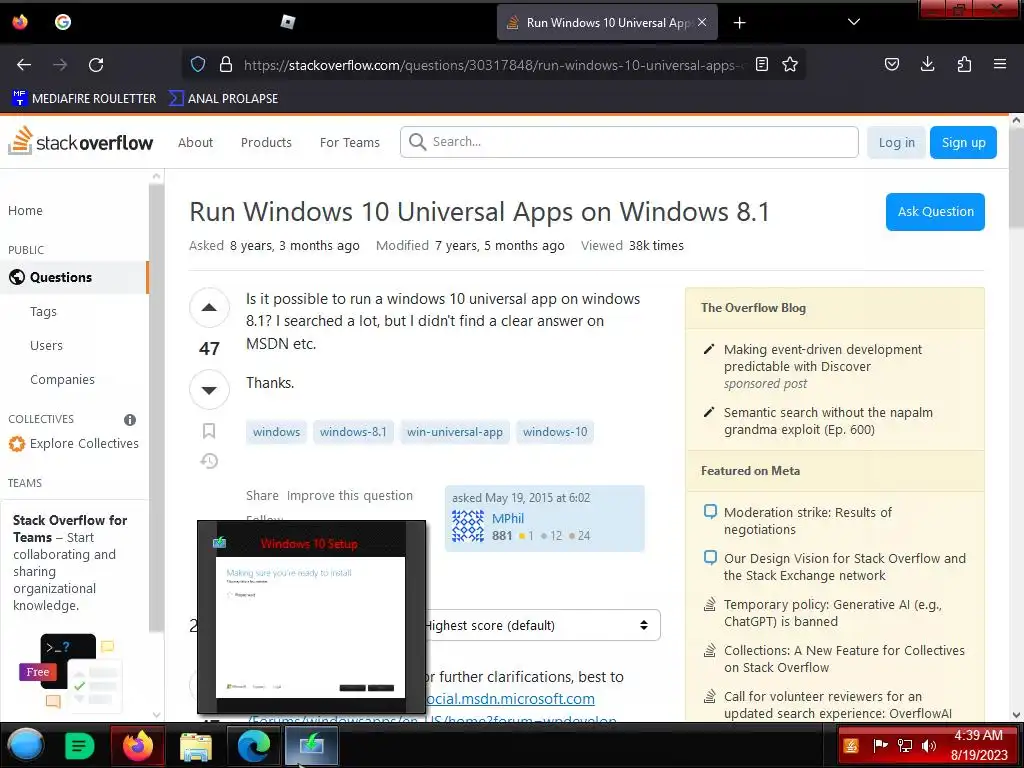The height and width of the screenshot is (768, 1024).
Task: Select the Run Windows 10 Universal Apps tab
Action: 607,23
